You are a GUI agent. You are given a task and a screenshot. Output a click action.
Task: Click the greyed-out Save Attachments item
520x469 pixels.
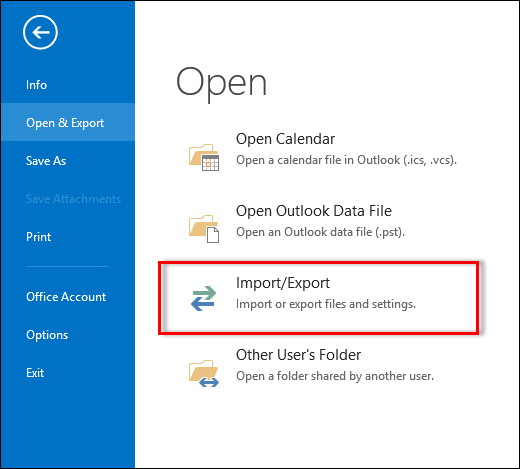click(68, 199)
